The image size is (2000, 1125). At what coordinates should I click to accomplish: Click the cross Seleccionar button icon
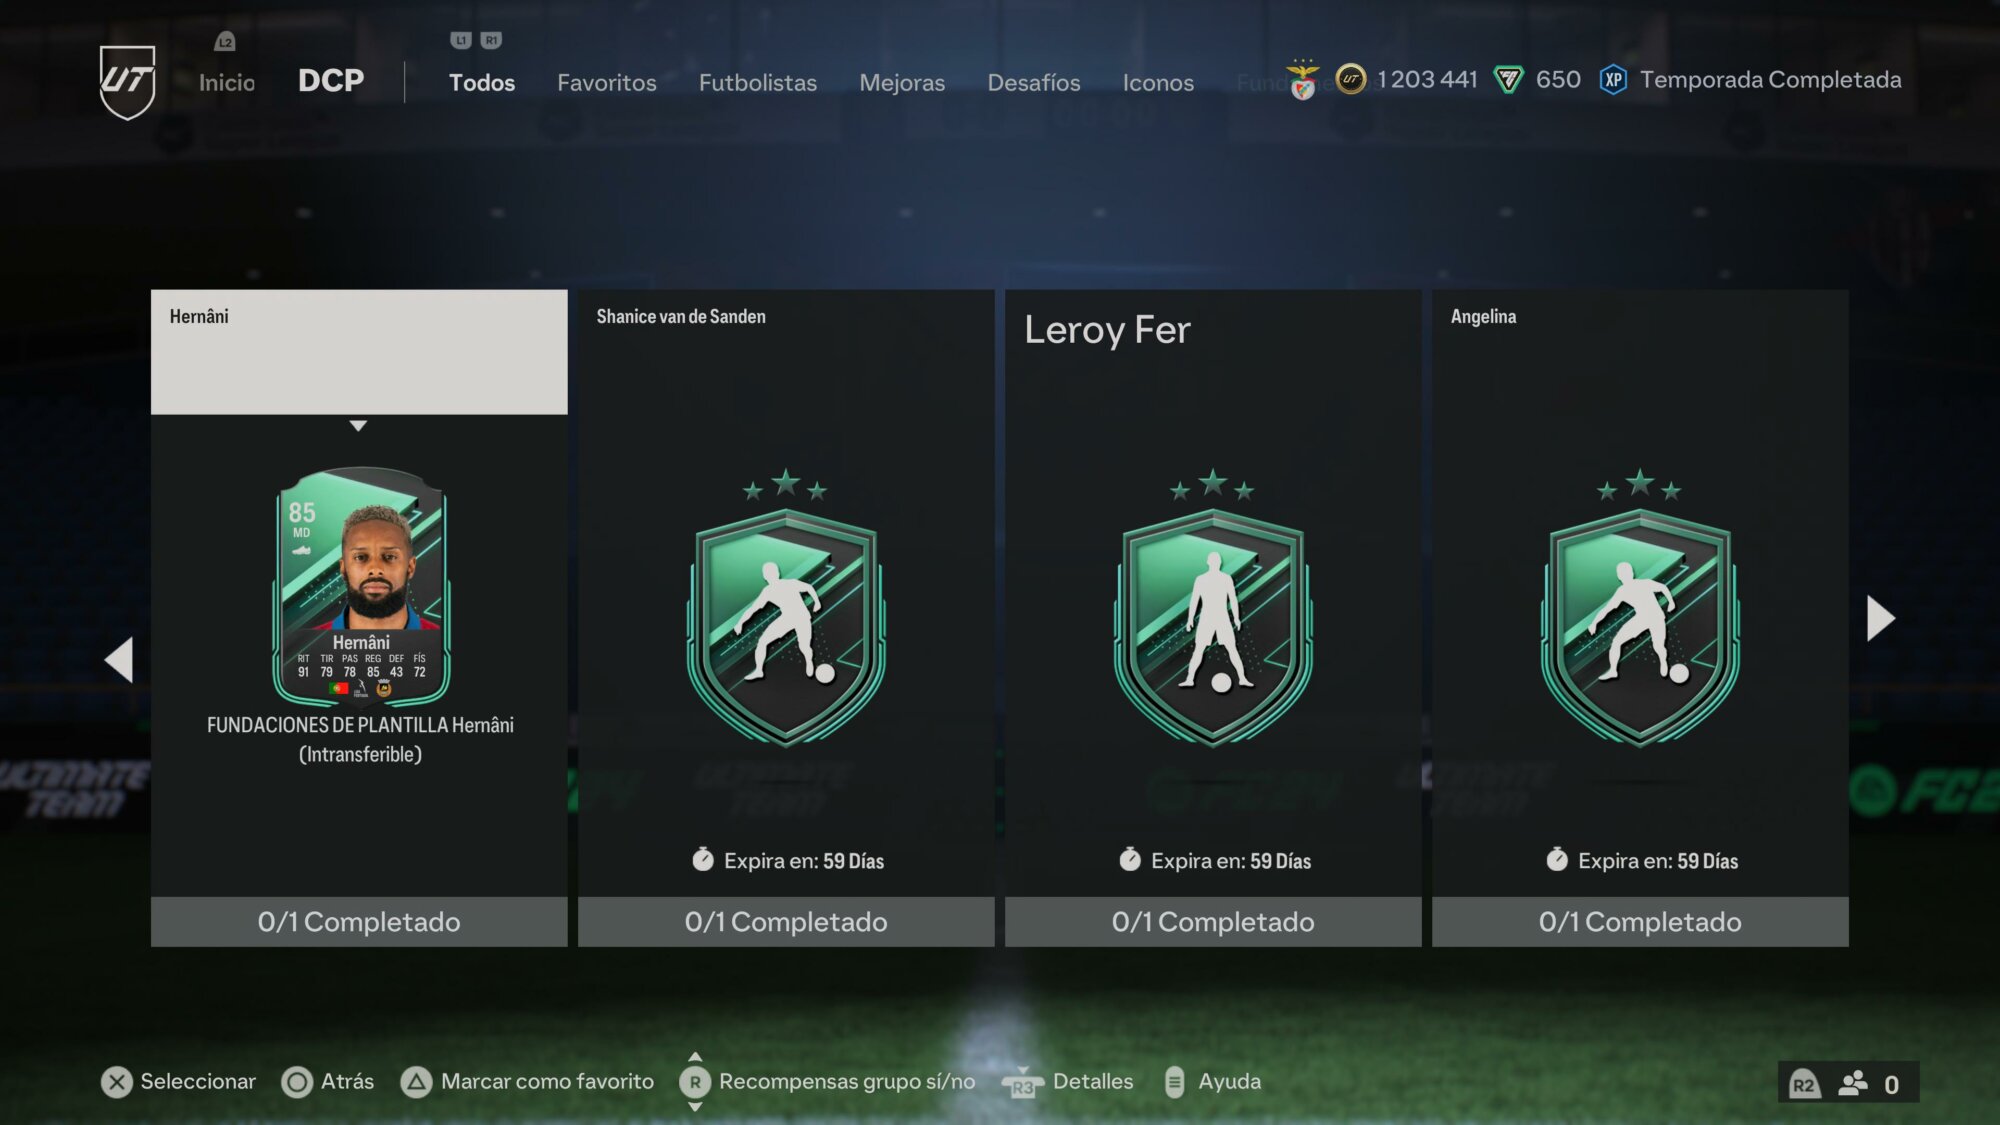116,1082
